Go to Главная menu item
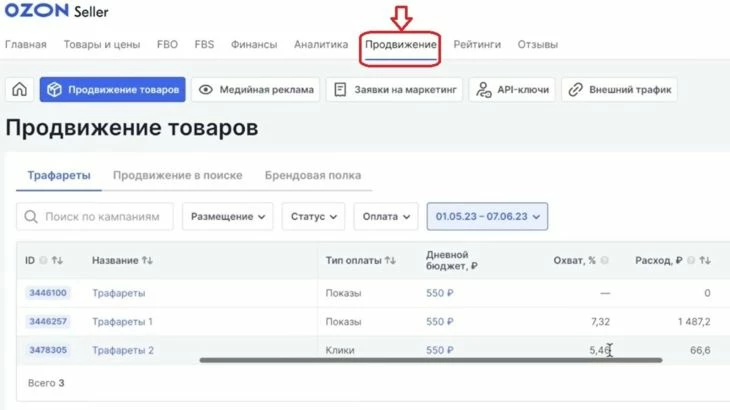The width and height of the screenshot is (730, 410). point(26,44)
